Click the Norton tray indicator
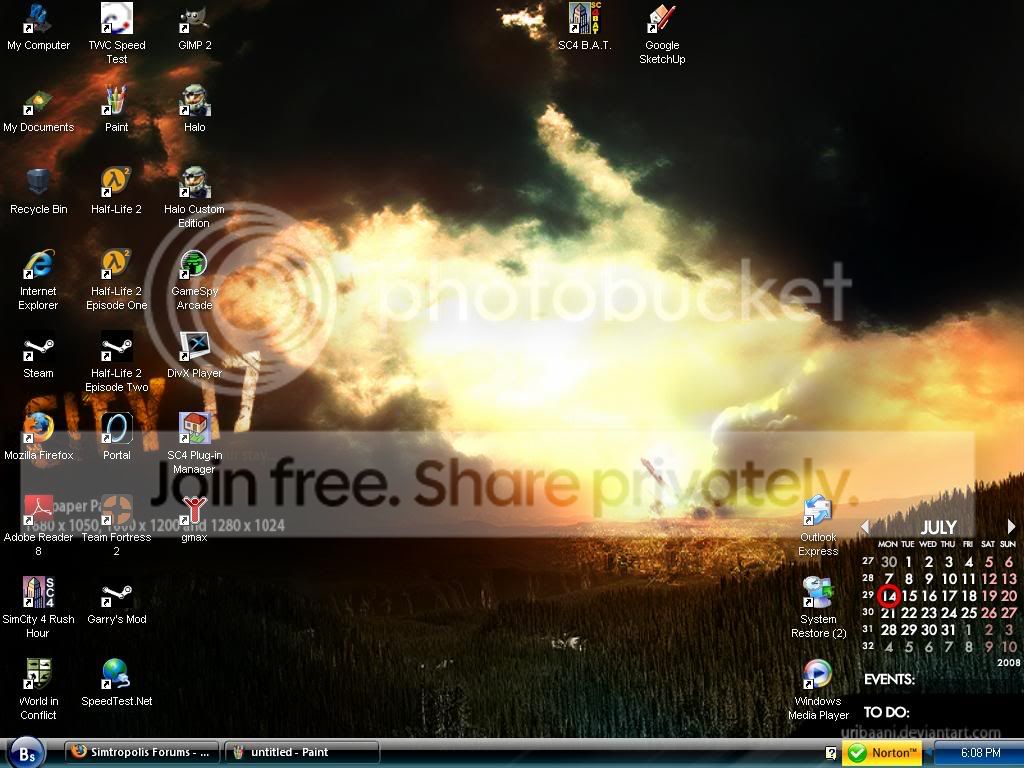The height and width of the screenshot is (768, 1024). 883,753
